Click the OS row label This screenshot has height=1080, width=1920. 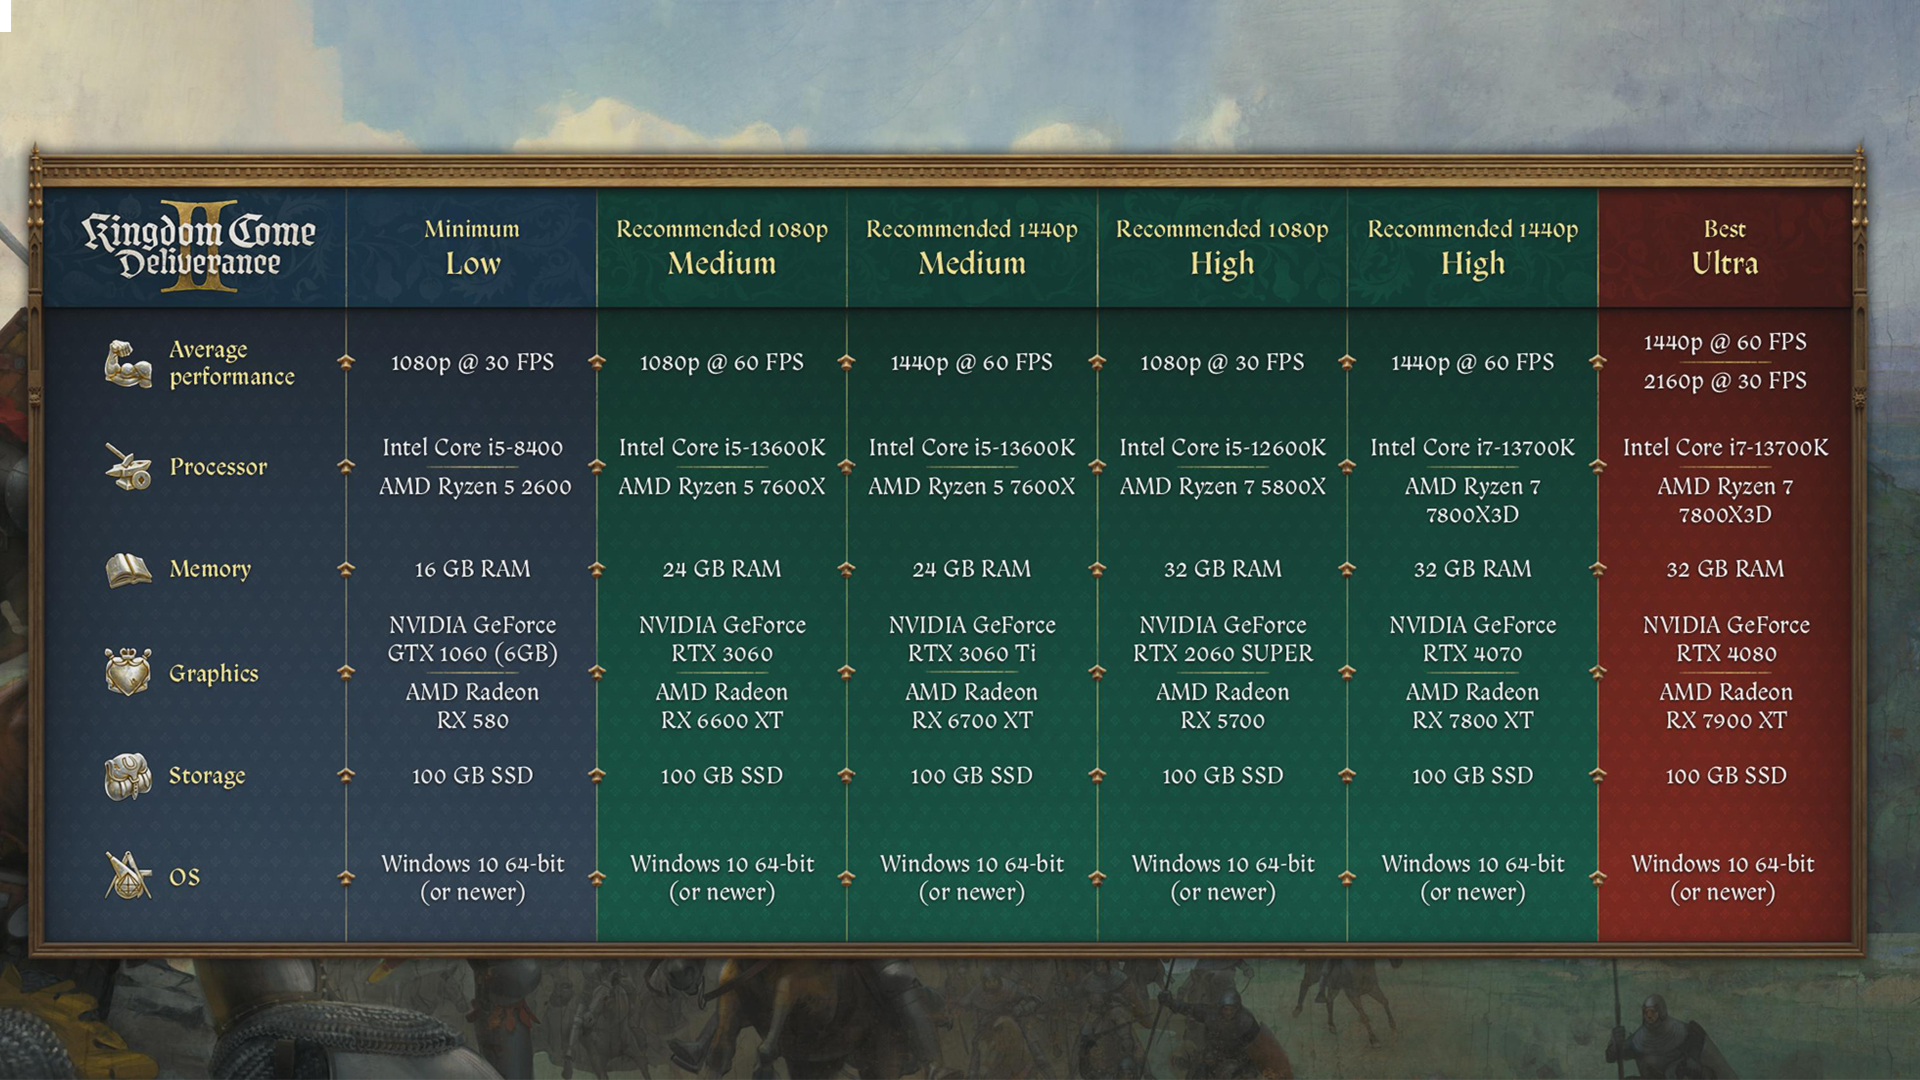point(184,877)
